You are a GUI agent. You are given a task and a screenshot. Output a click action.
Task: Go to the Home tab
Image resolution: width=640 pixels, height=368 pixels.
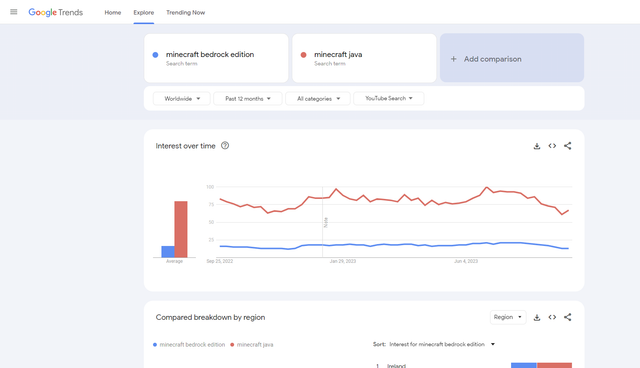click(113, 13)
